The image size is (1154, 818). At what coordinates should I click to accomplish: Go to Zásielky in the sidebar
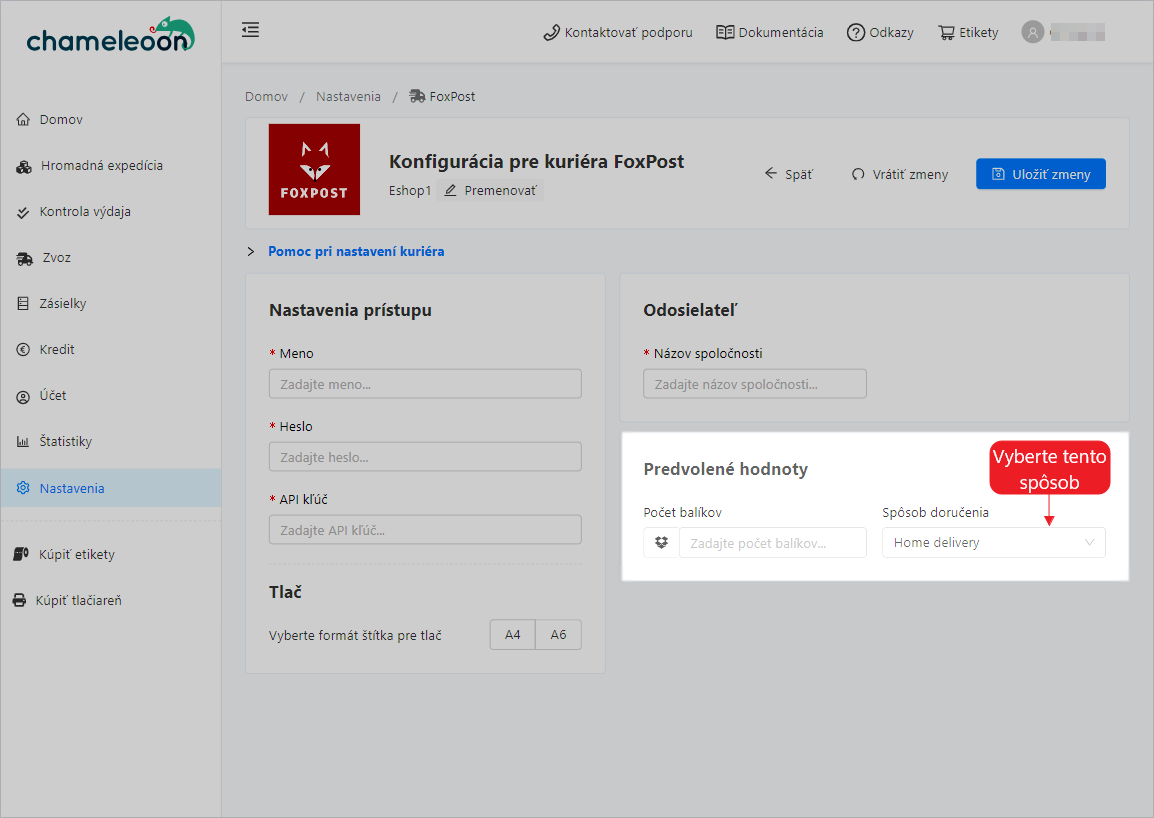coord(63,304)
